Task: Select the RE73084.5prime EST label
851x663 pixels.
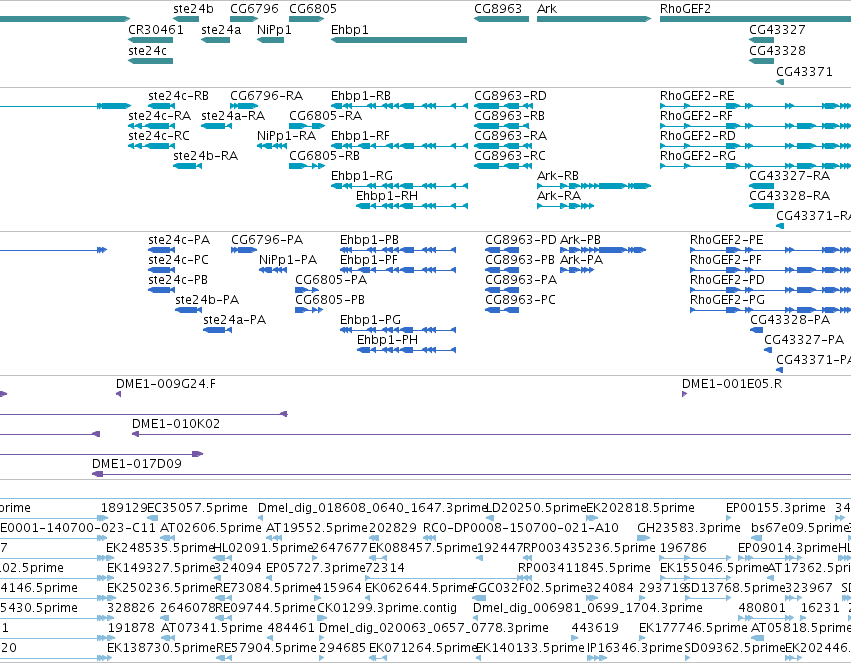Action: click(266, 588)
